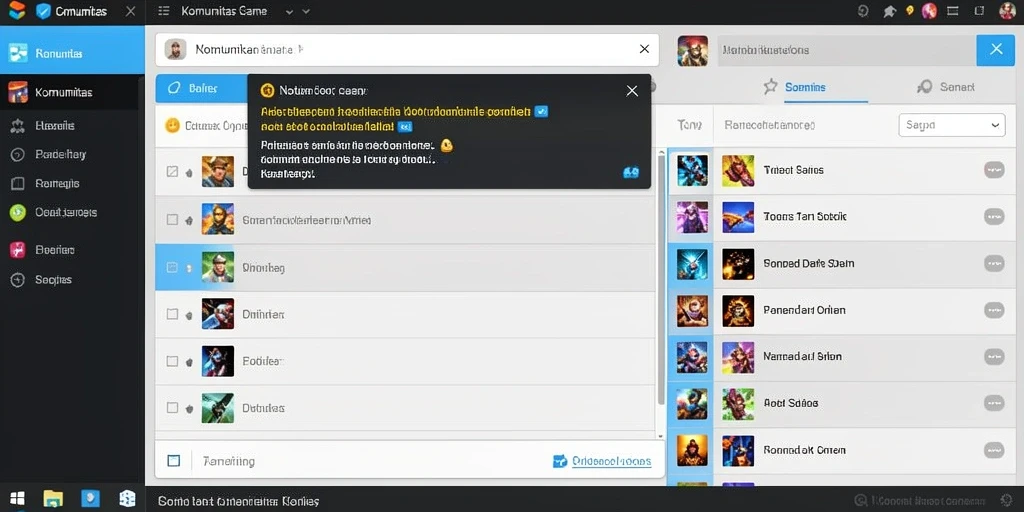Open the Windows Start button

[x=18, y=499]
